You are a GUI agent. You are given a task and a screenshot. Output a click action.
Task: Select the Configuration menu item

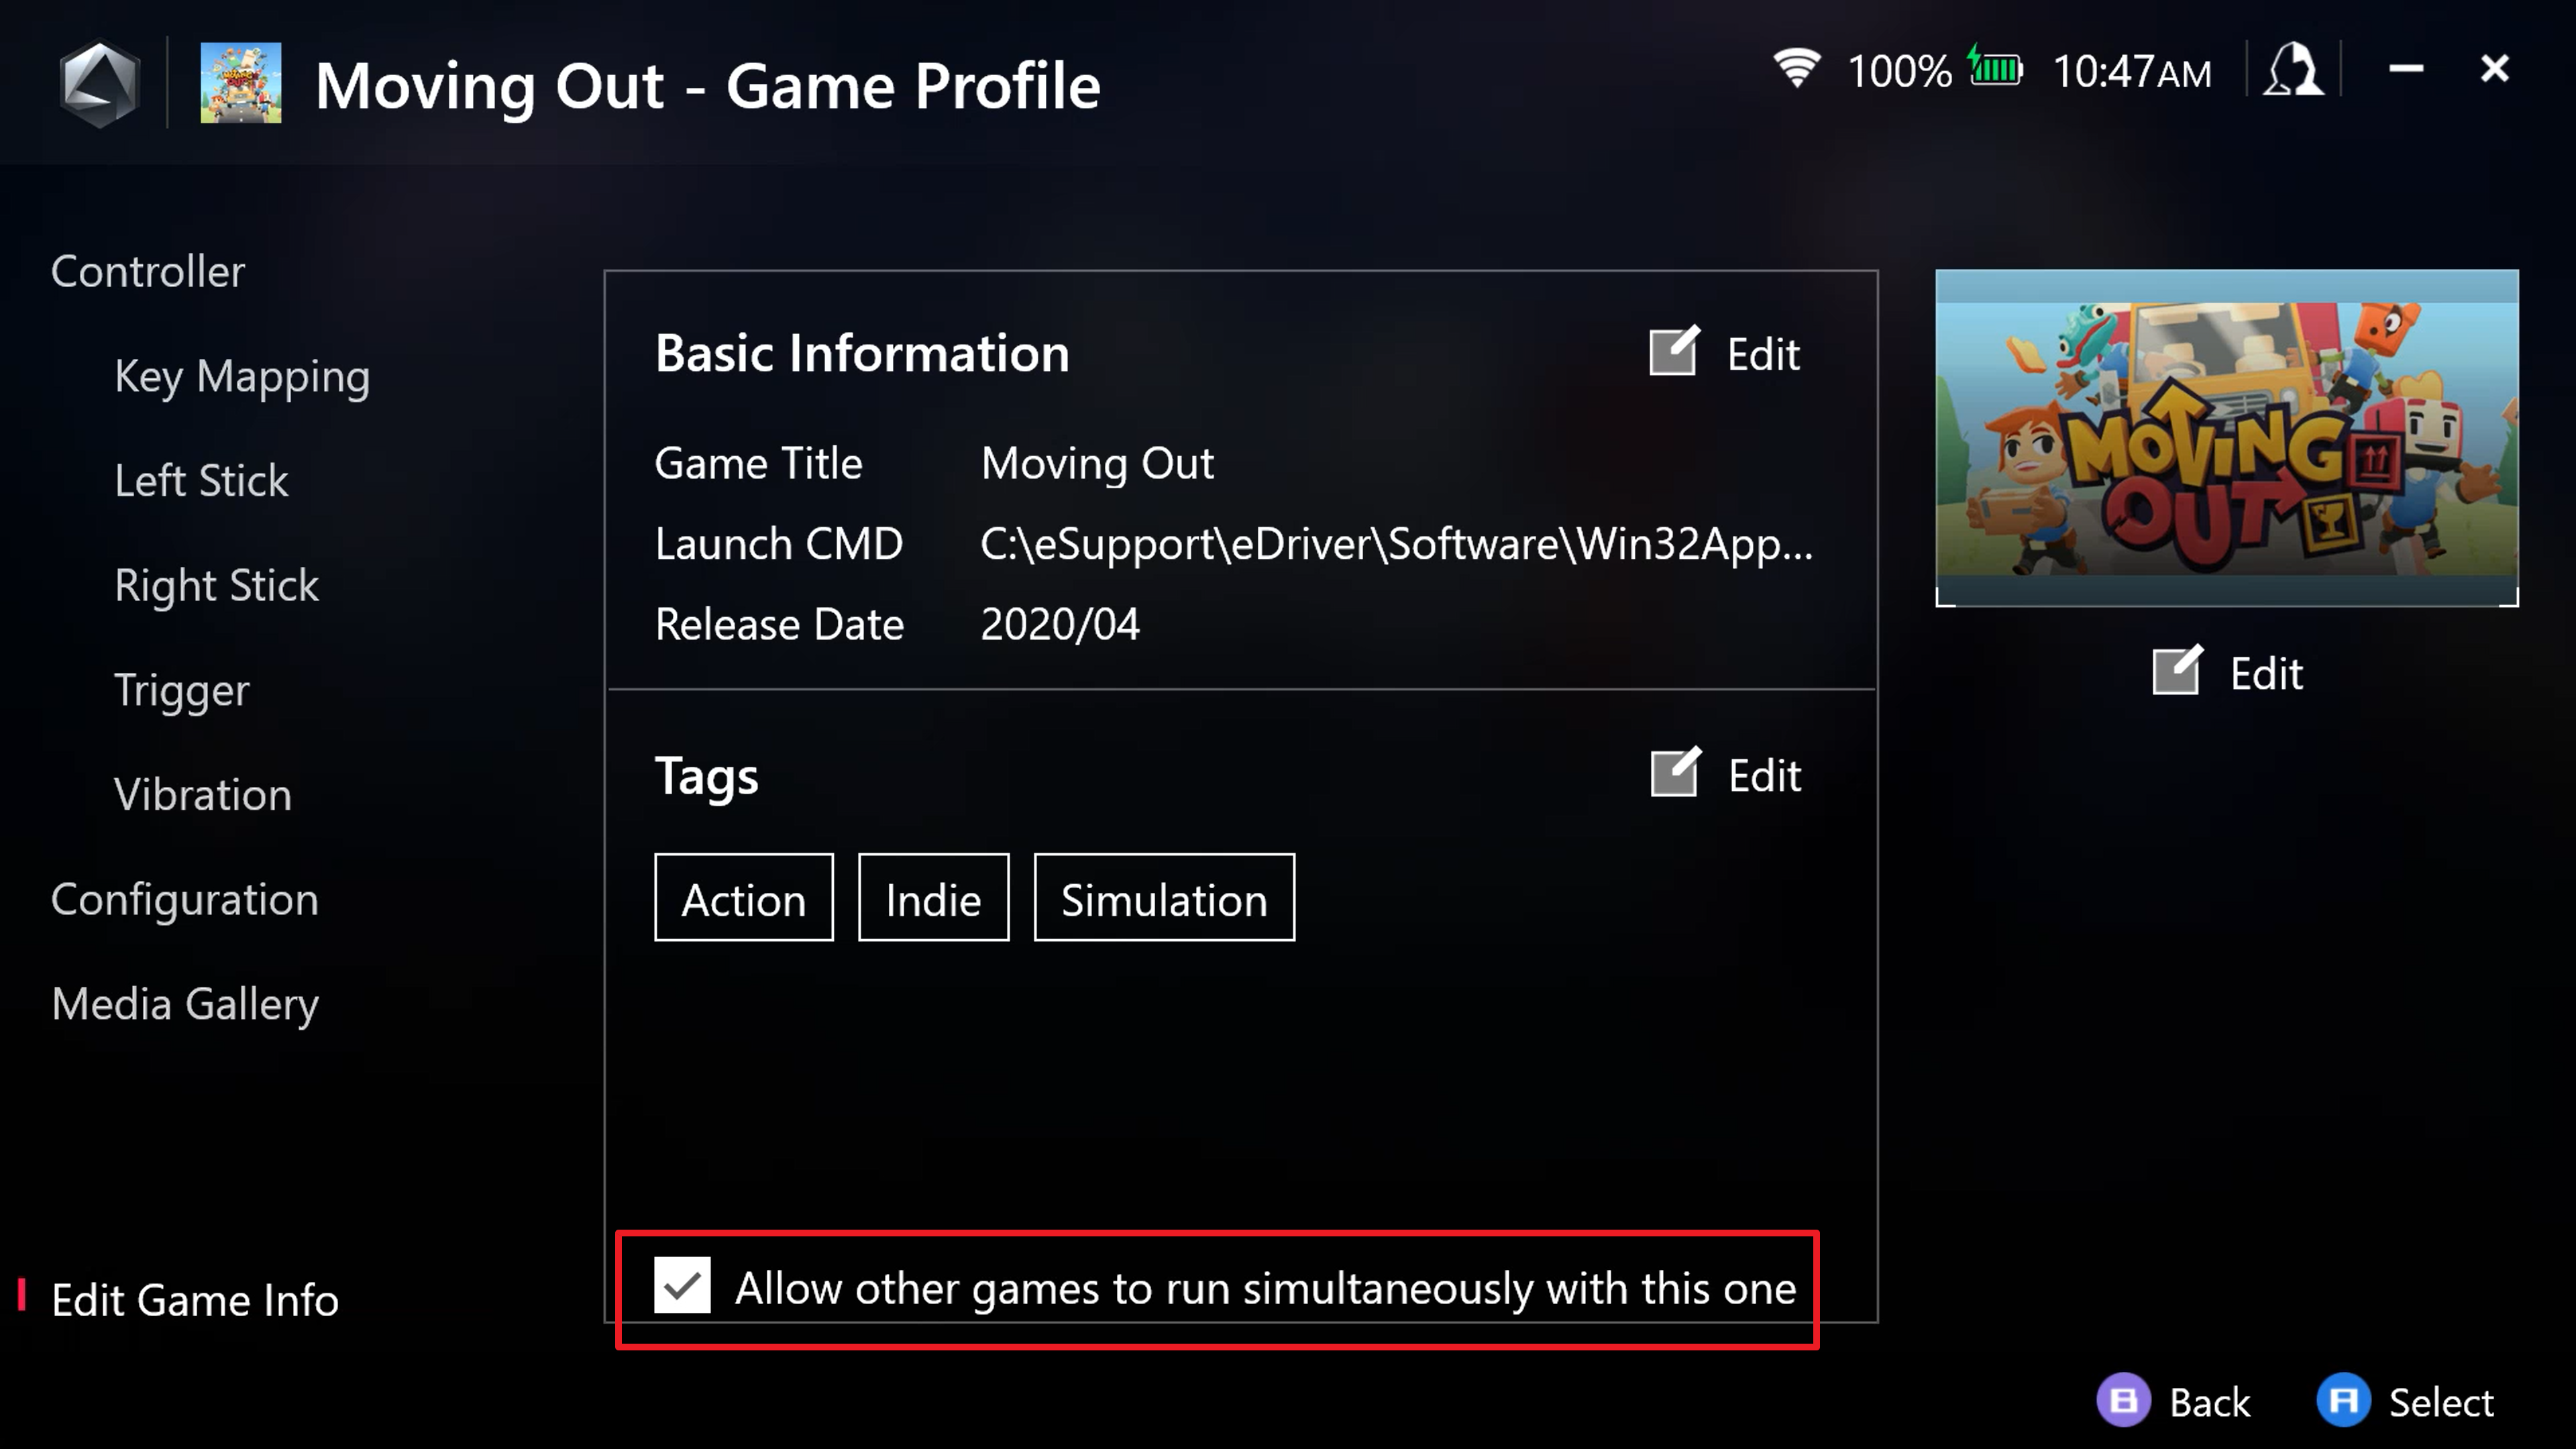(184, 899)
